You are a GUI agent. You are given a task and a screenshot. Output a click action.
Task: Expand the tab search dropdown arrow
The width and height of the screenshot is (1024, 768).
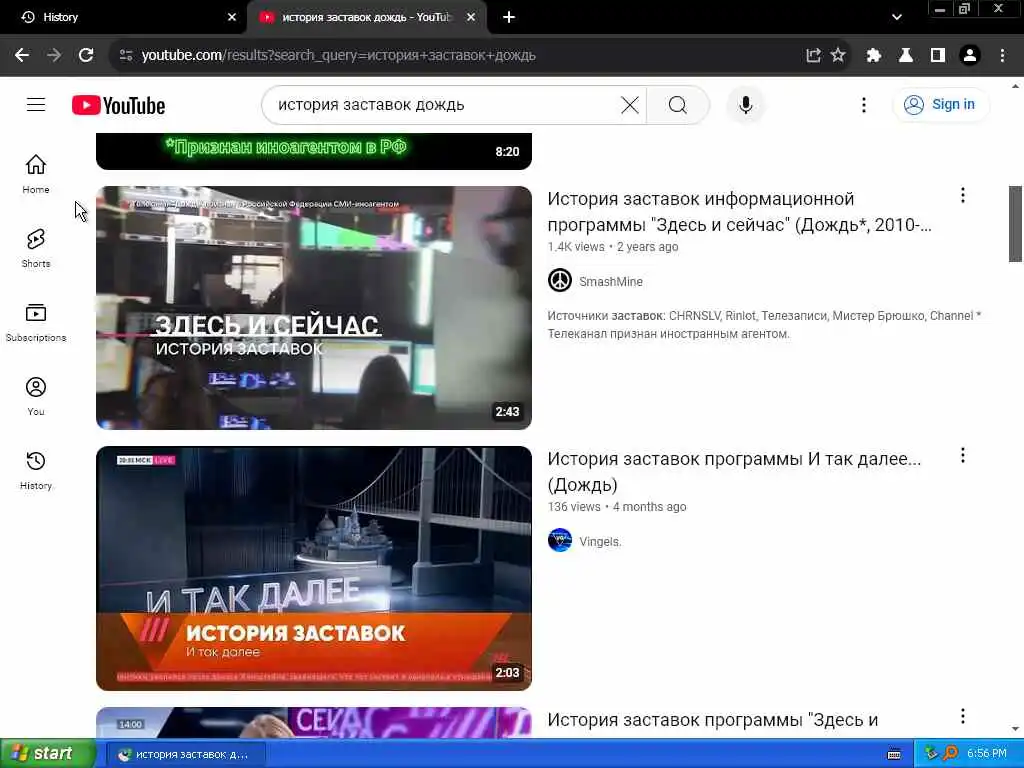(x=897, y=17)
